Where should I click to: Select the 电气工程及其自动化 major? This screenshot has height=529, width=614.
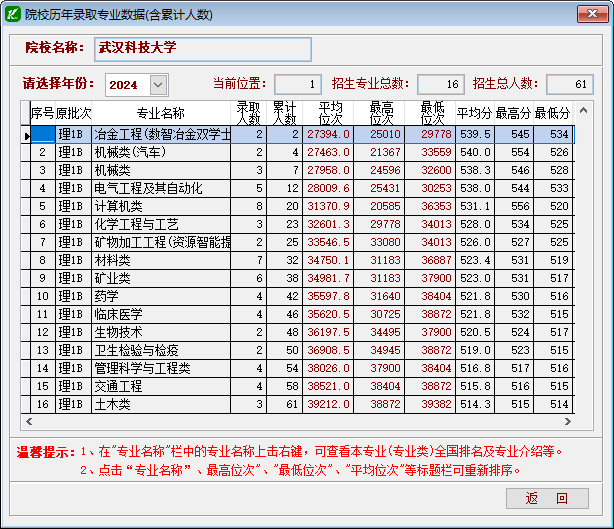[161, 188]
